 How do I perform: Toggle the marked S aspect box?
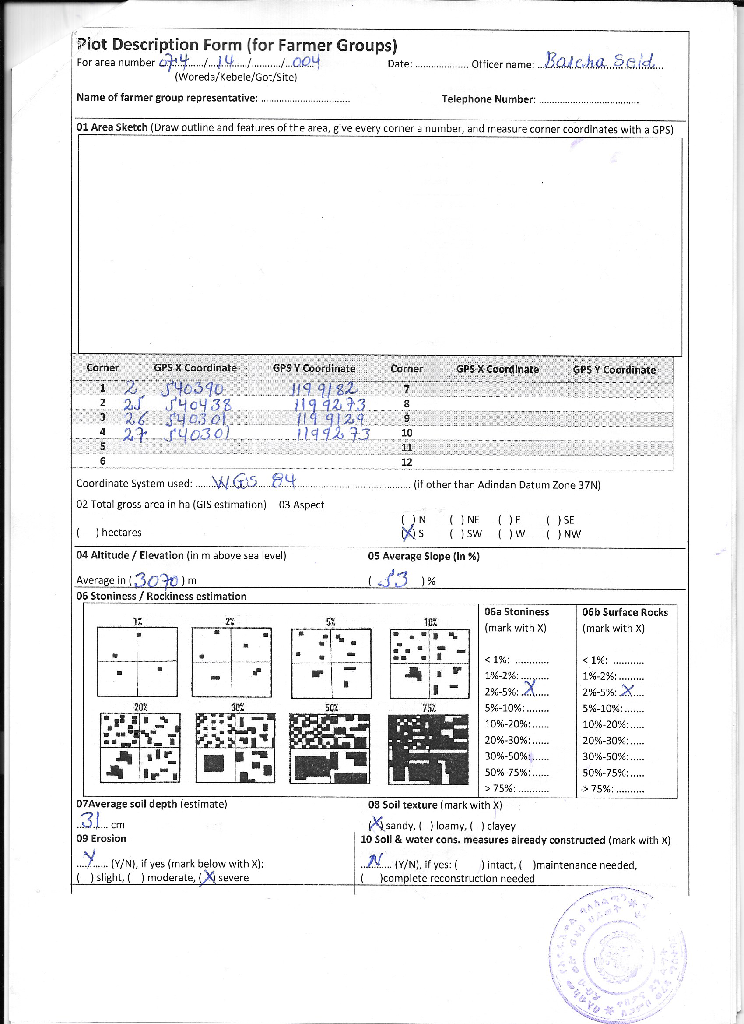(x=408, y=534)
